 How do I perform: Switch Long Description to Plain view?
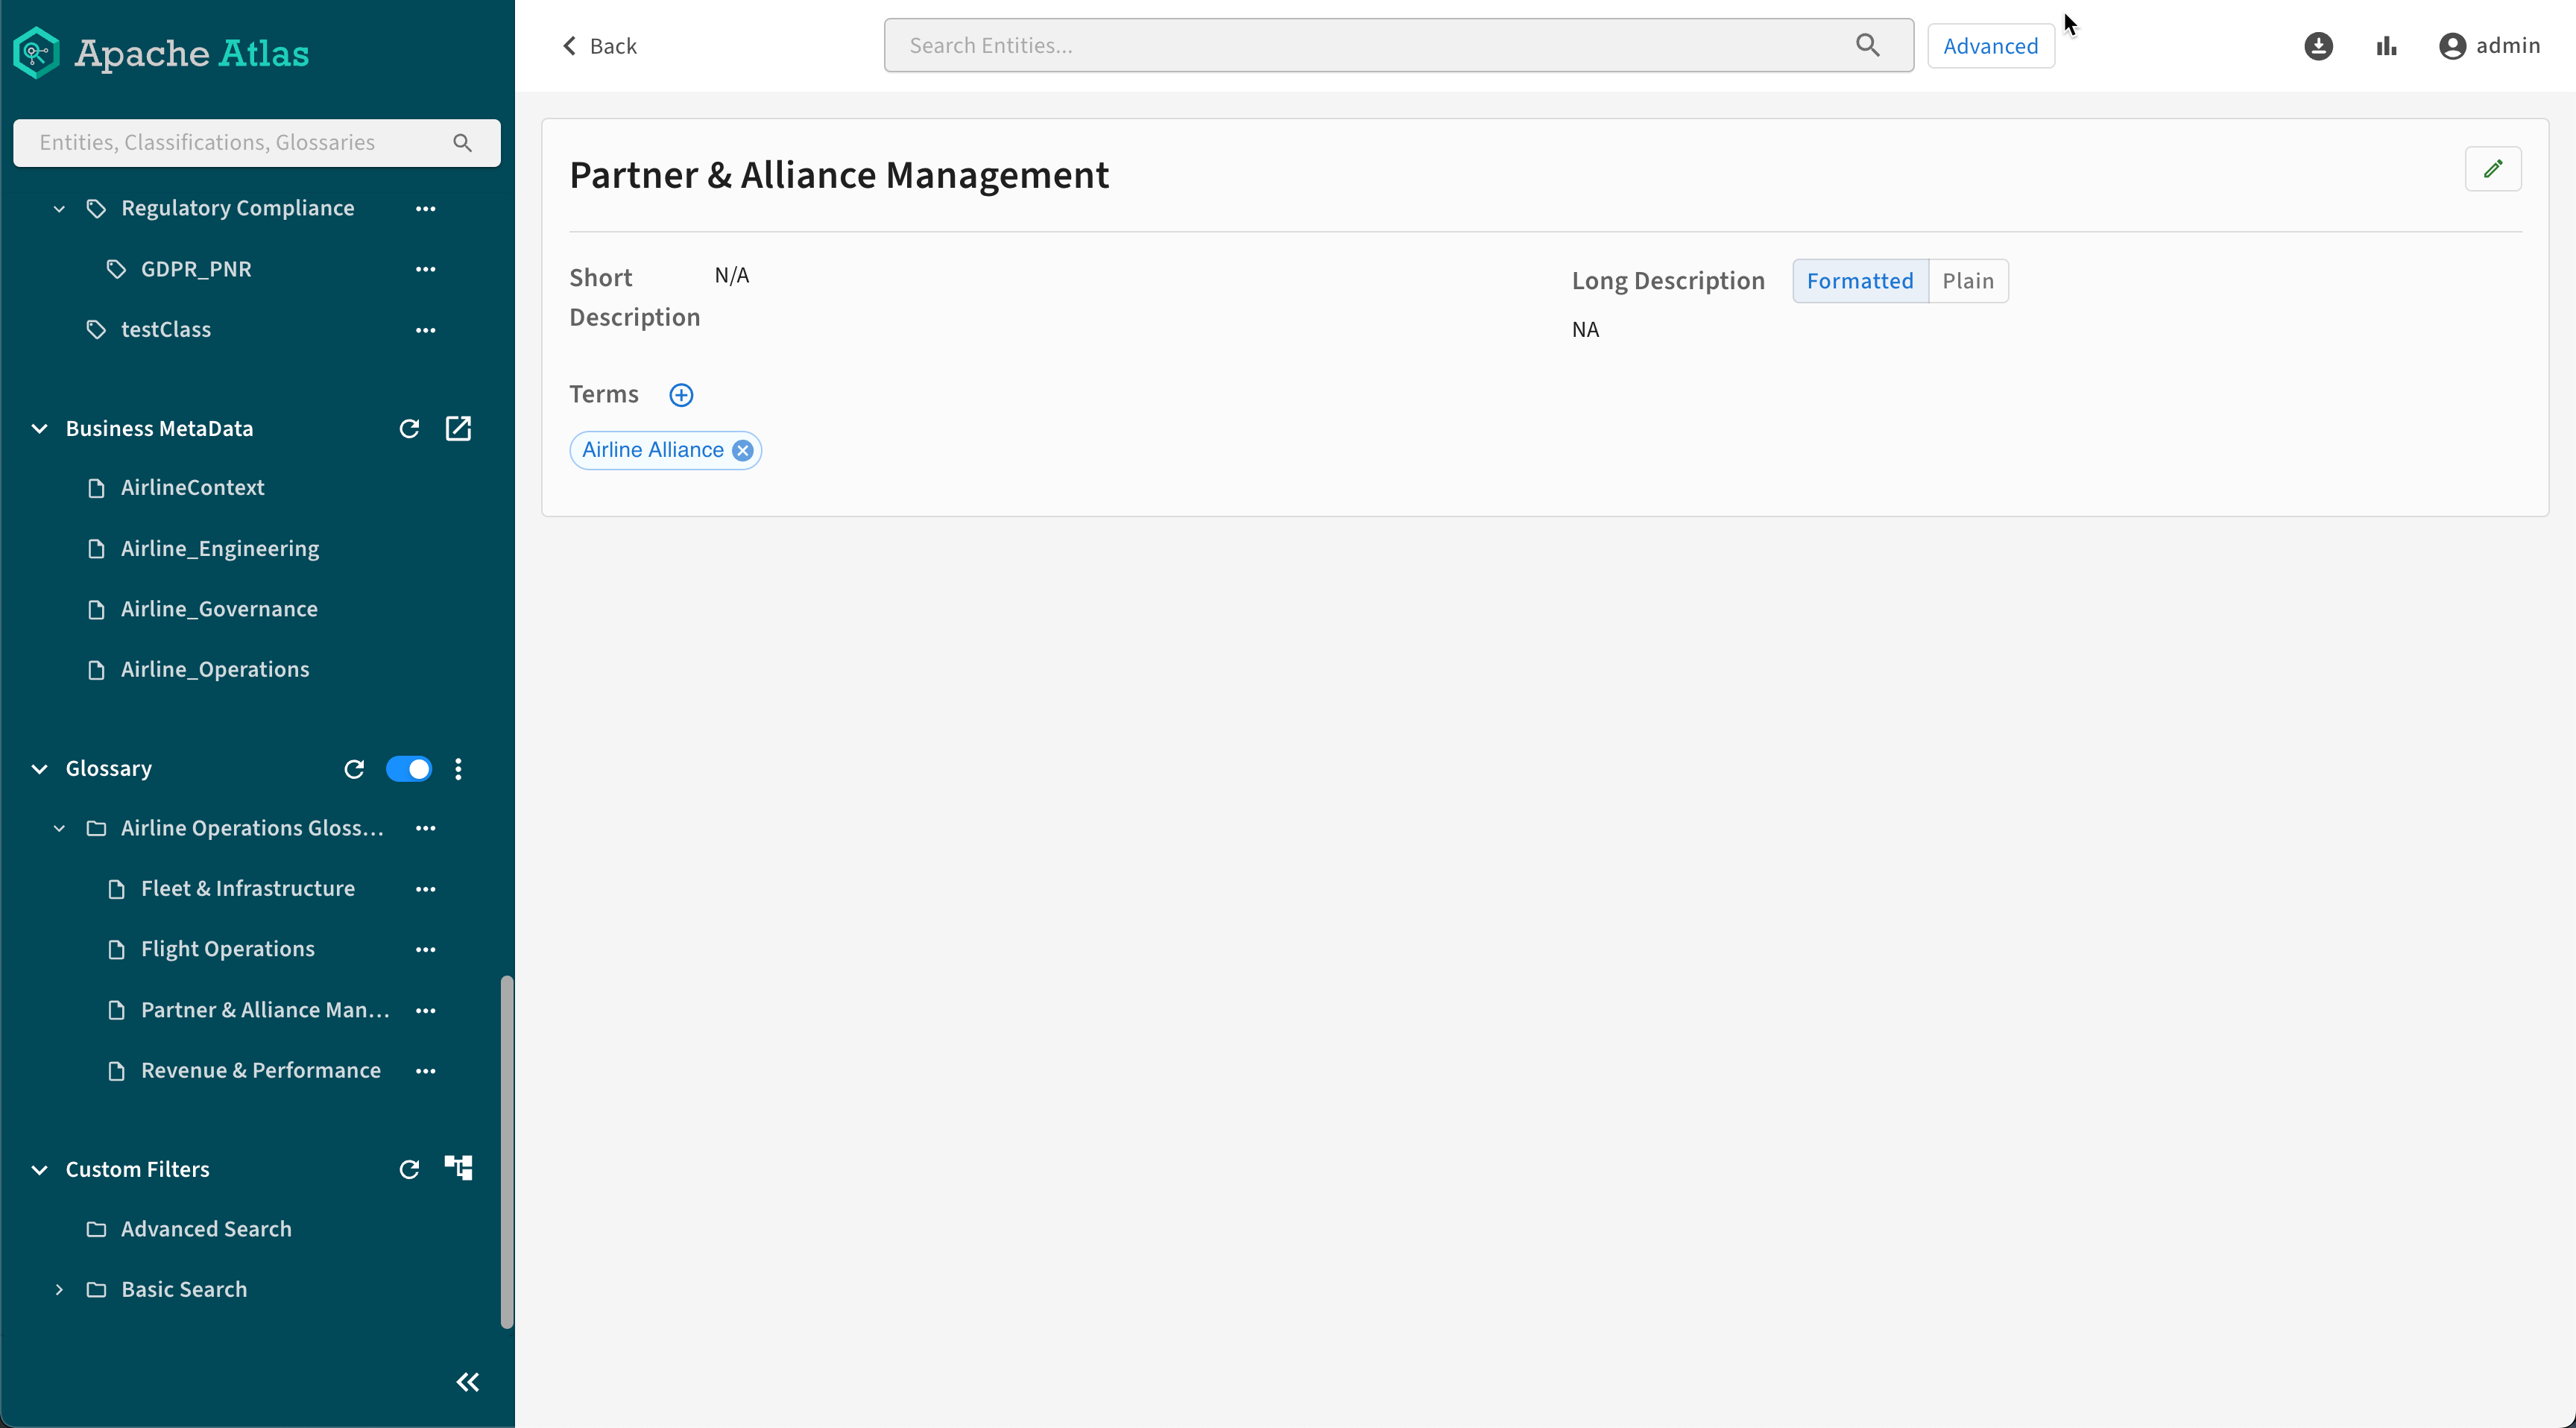(x=1967, y=281)
